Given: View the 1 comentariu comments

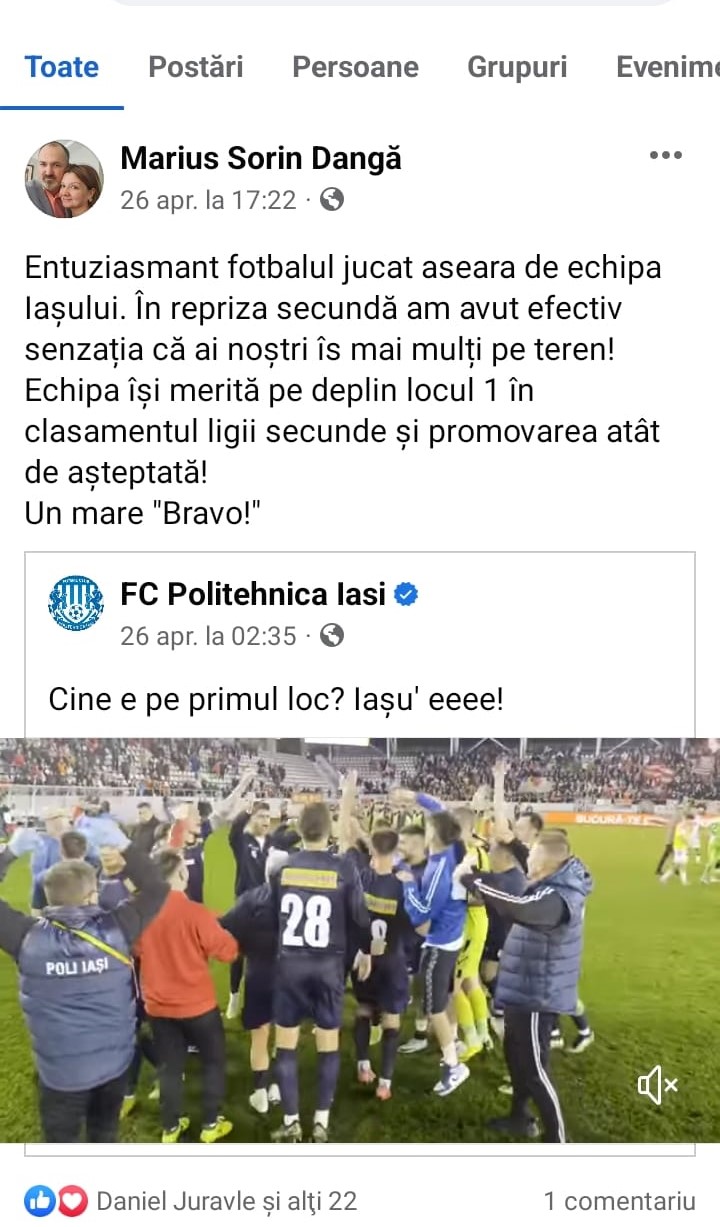Looking at the screenshot, I should 619,1200.
